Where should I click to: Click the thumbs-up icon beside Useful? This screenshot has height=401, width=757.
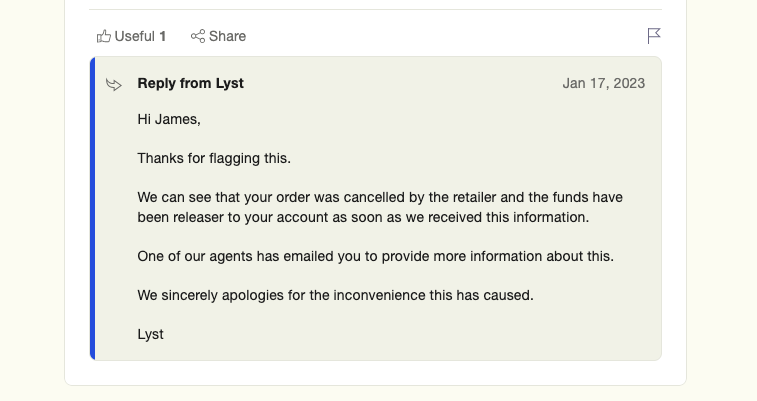(104, 36)
